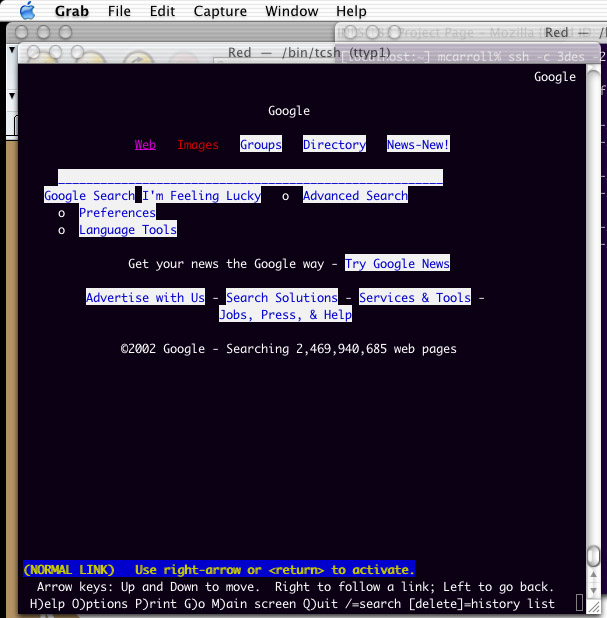The width and height of the screenshot is (607, 618).
Task: Activate the Google Search button
Action: pyautogui.click(x=89, y=195)
